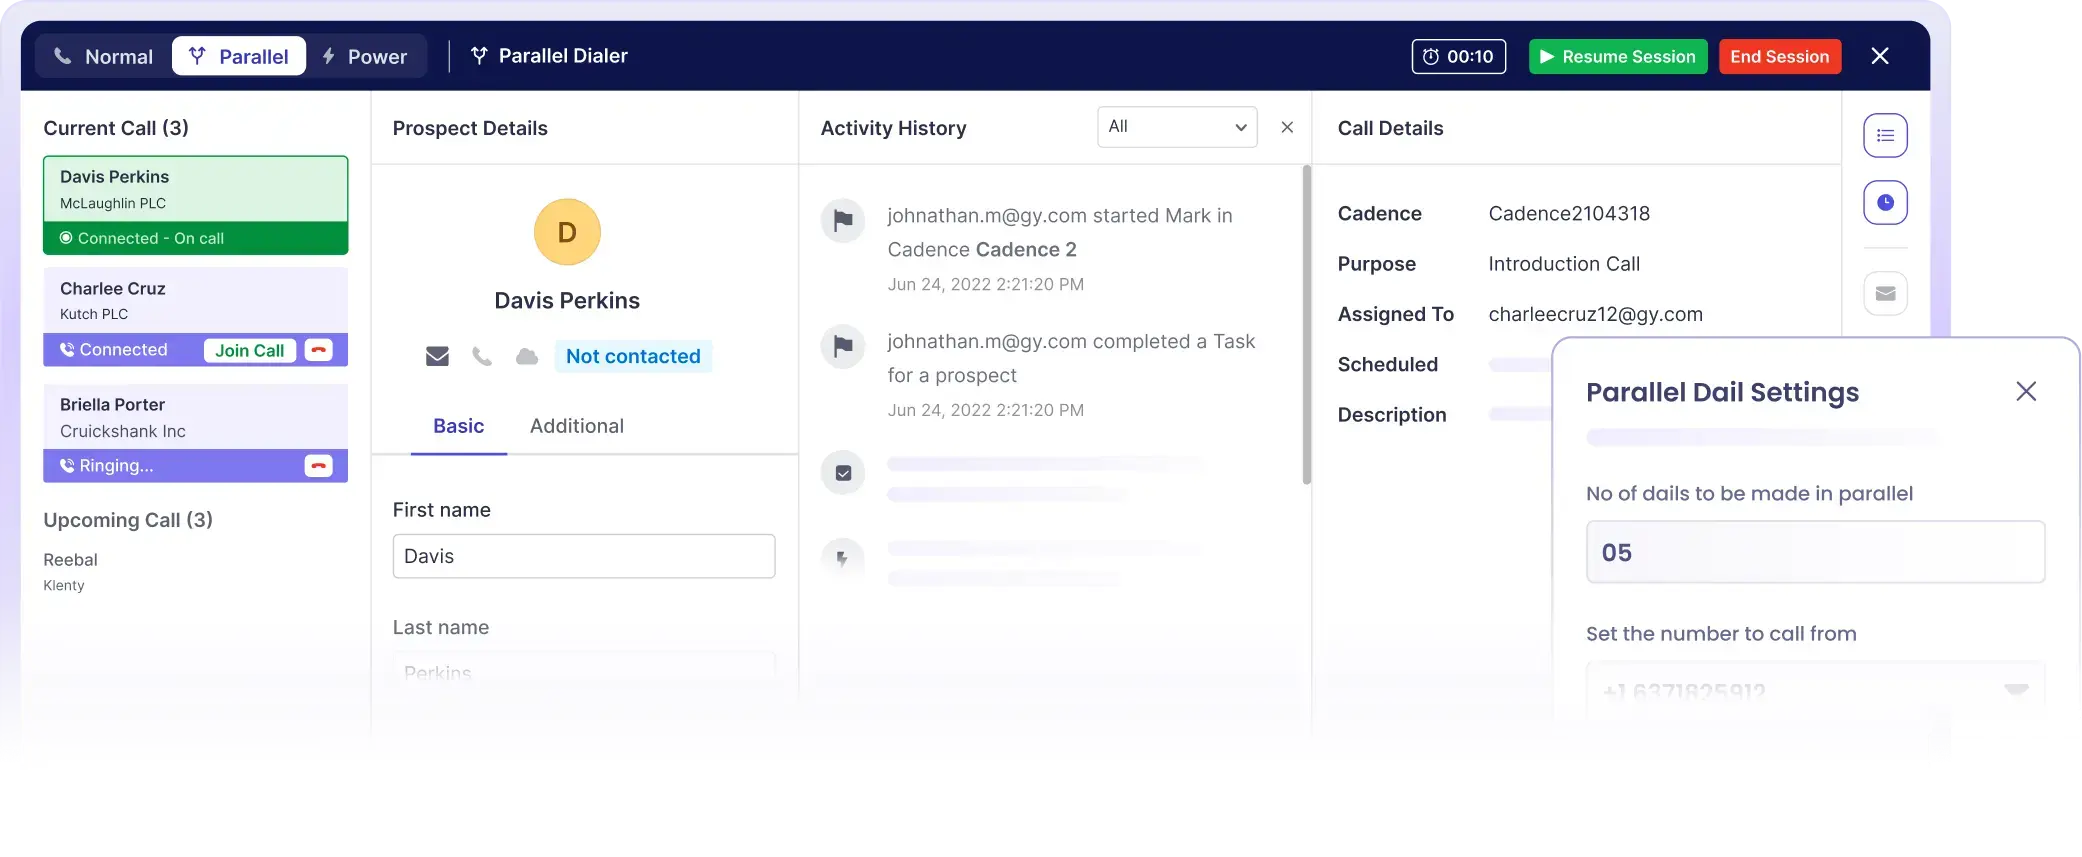Select the Basic tab
Screen dimensions: 2082x857
point(458,426)
